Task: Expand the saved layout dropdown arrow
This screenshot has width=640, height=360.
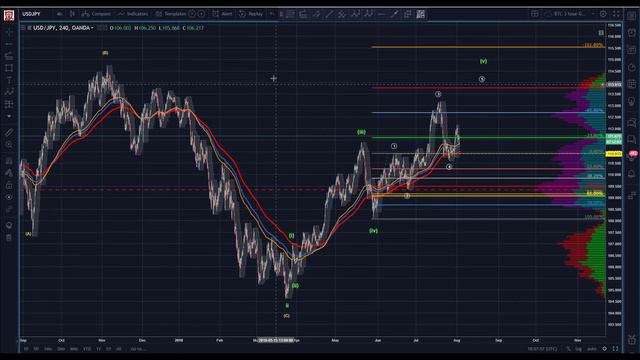Action: [x=593, y=14]
